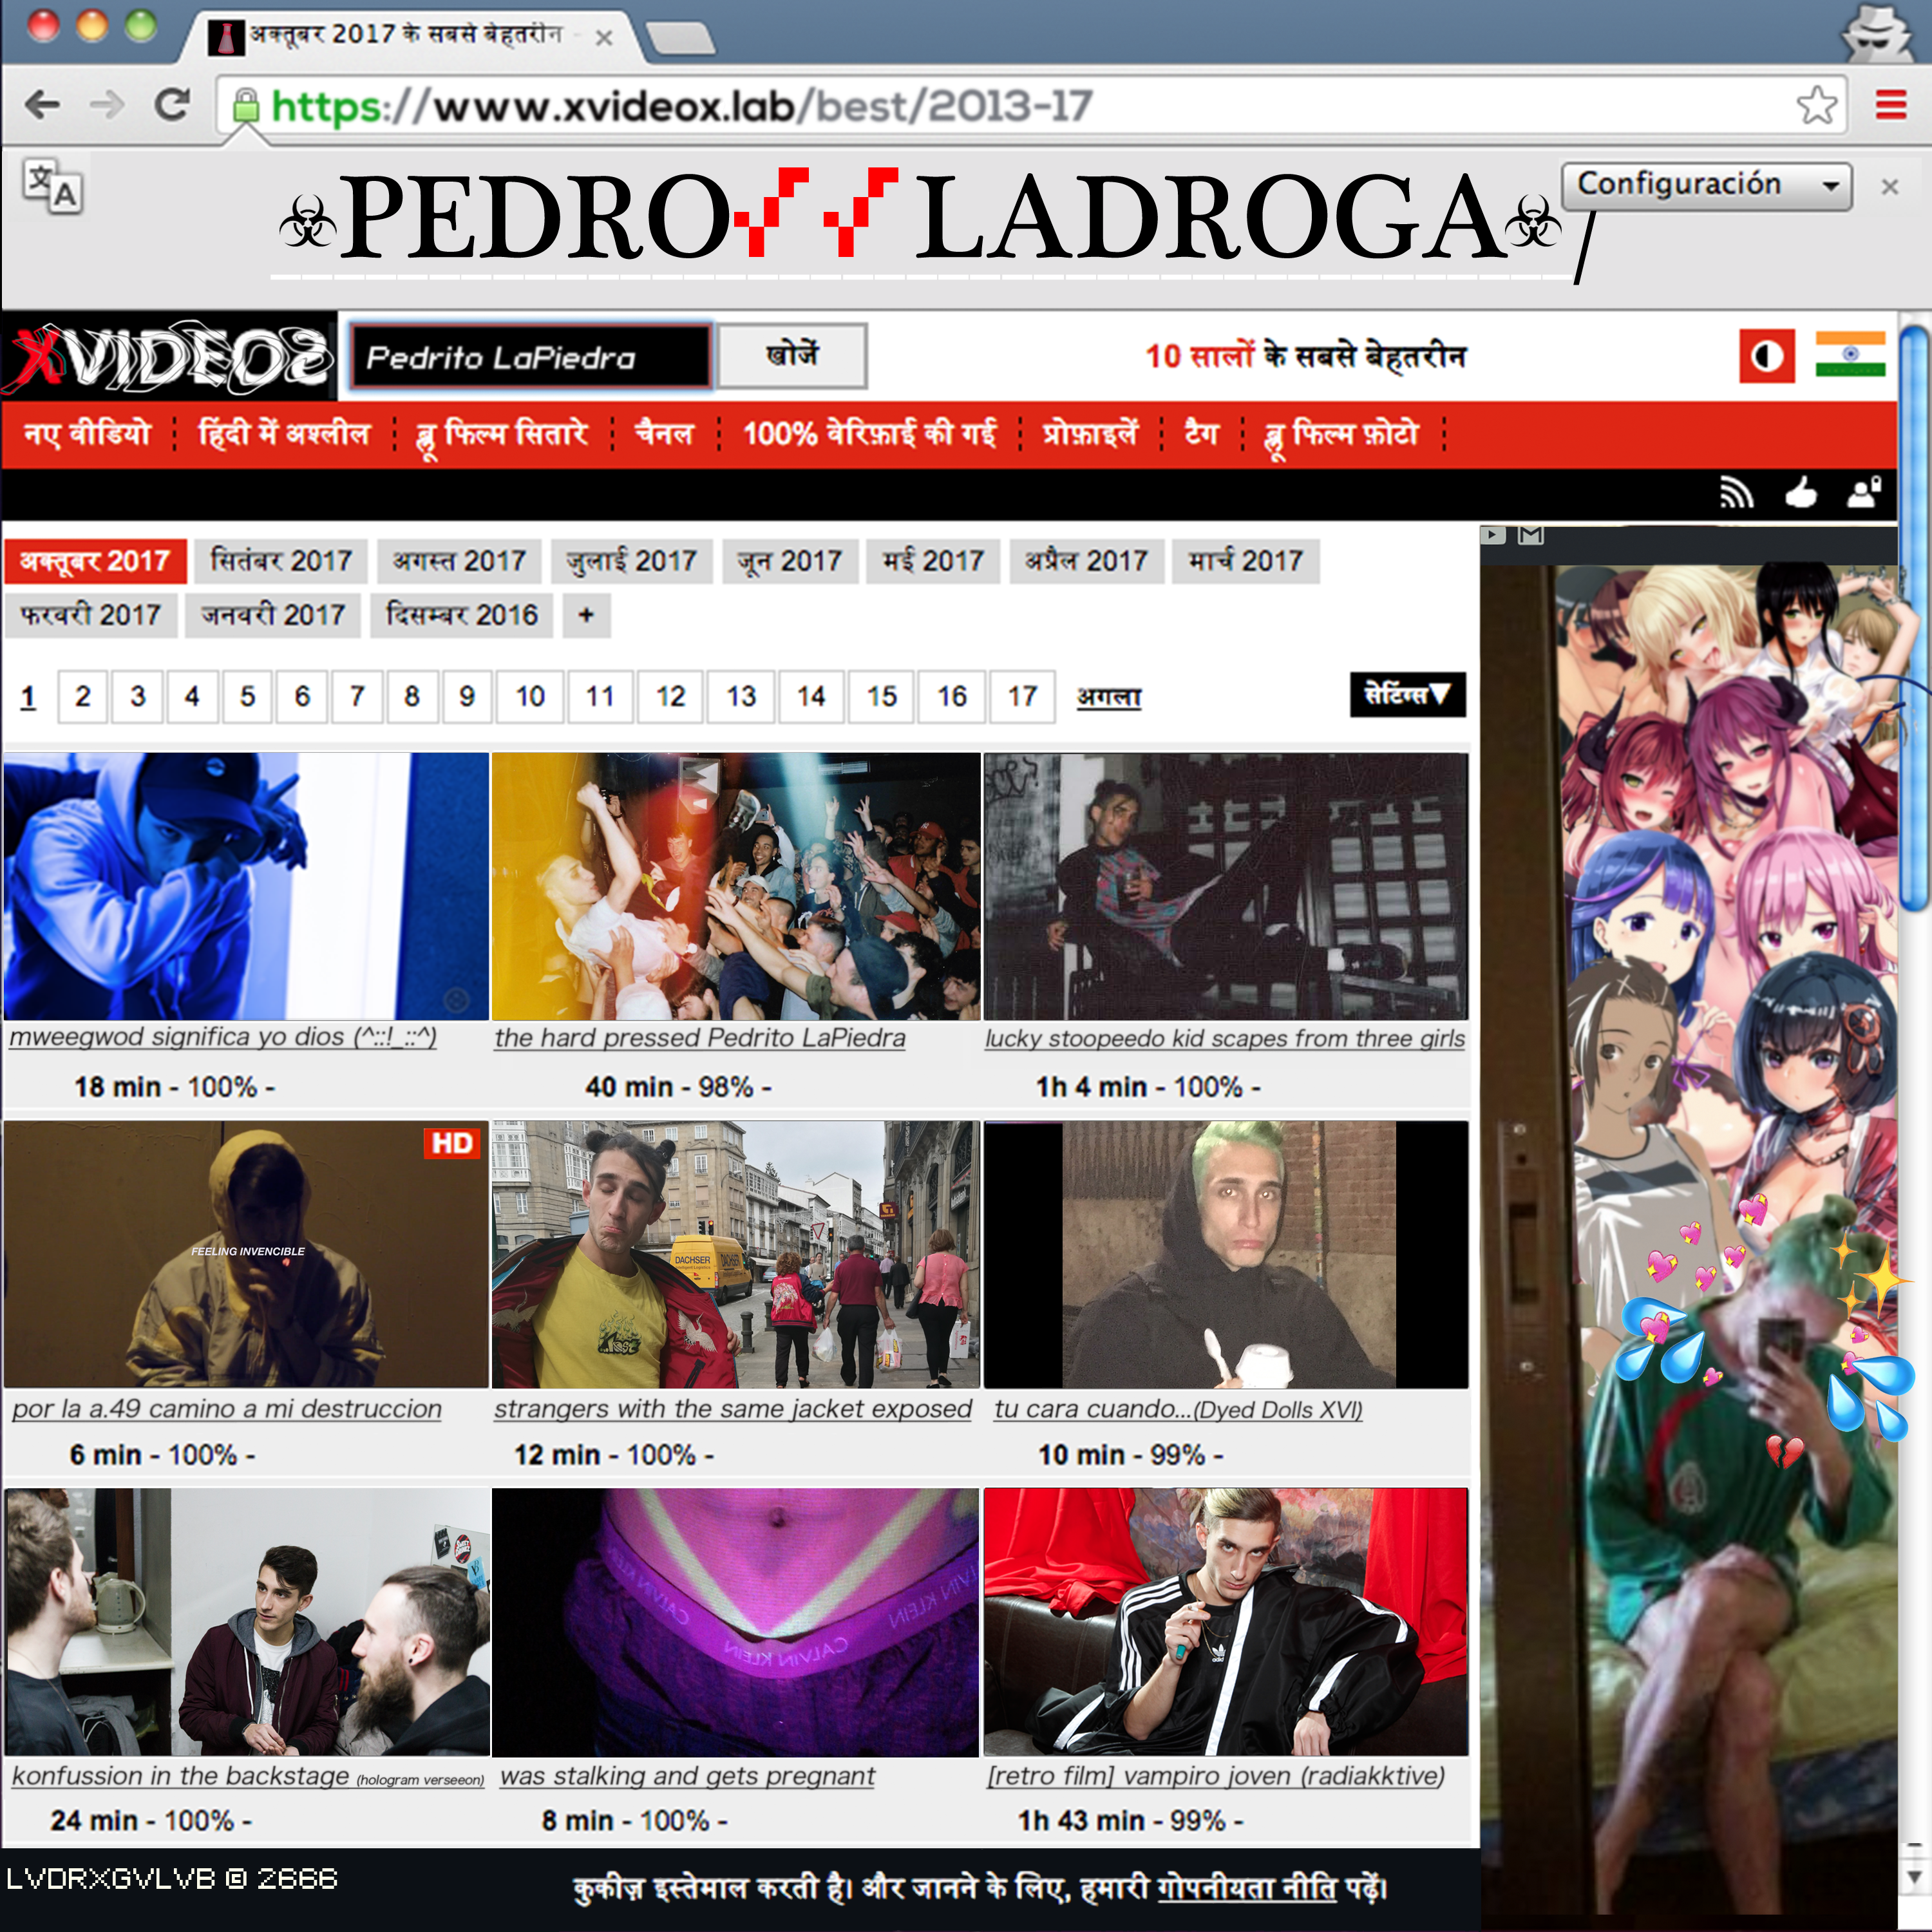Expand the सेटिंग्स dropdown button

tap(1407, 694)
